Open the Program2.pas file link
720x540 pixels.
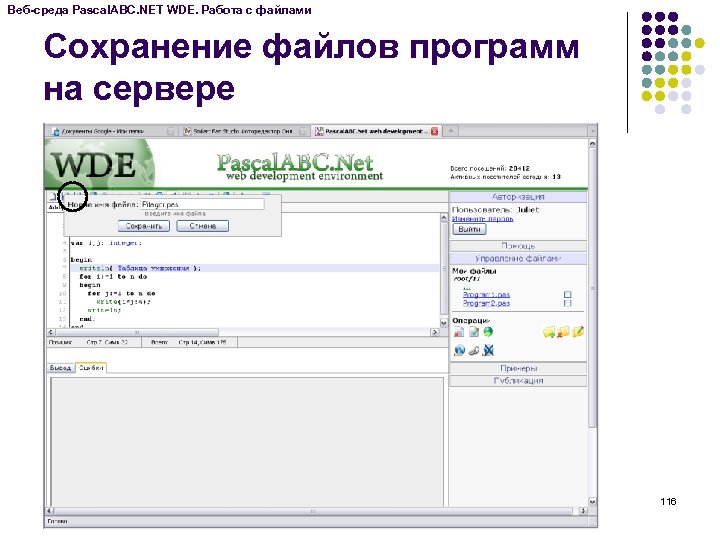click(486, 304)
